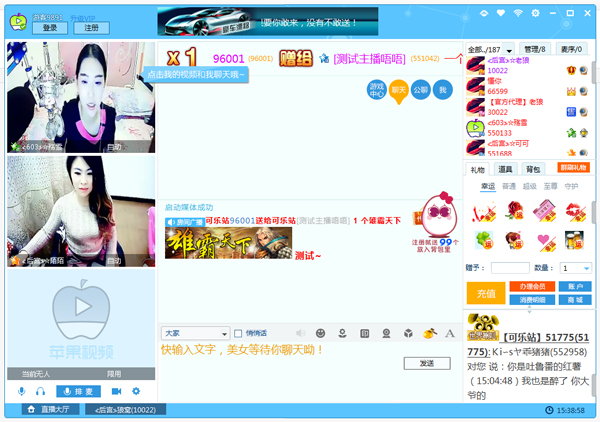
Task: Open the 升级VIP link
Action: point(83,18)
